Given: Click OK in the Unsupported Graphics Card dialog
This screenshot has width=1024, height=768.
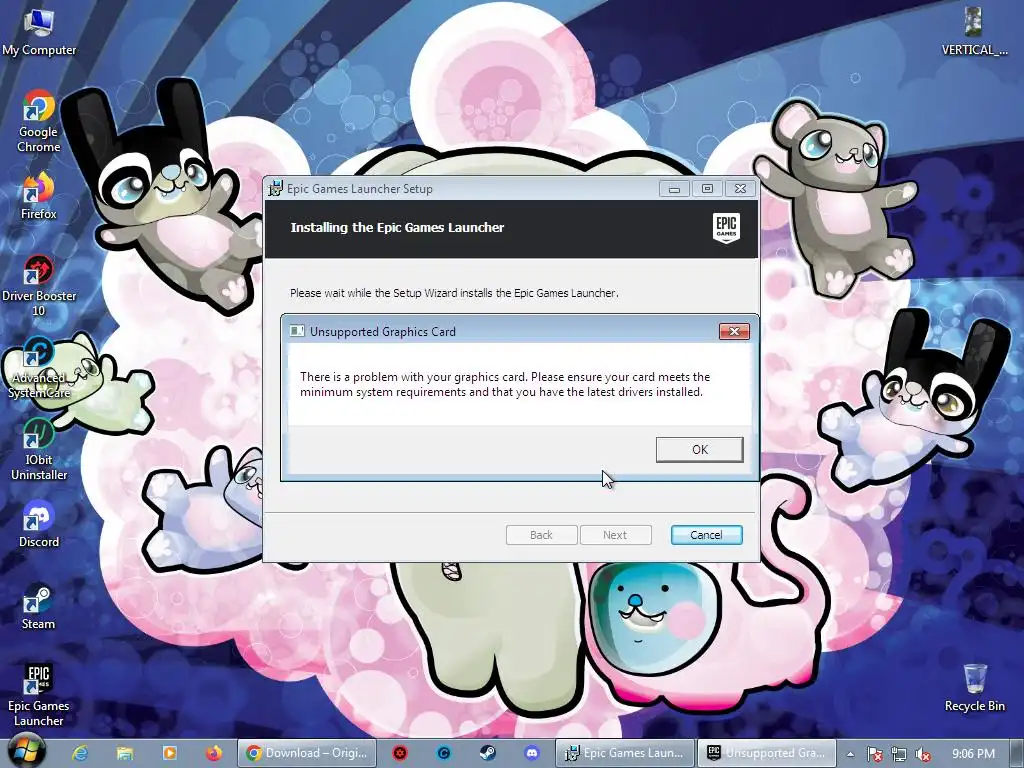Looking at the screenshot, I should click(x=699, y=449).
